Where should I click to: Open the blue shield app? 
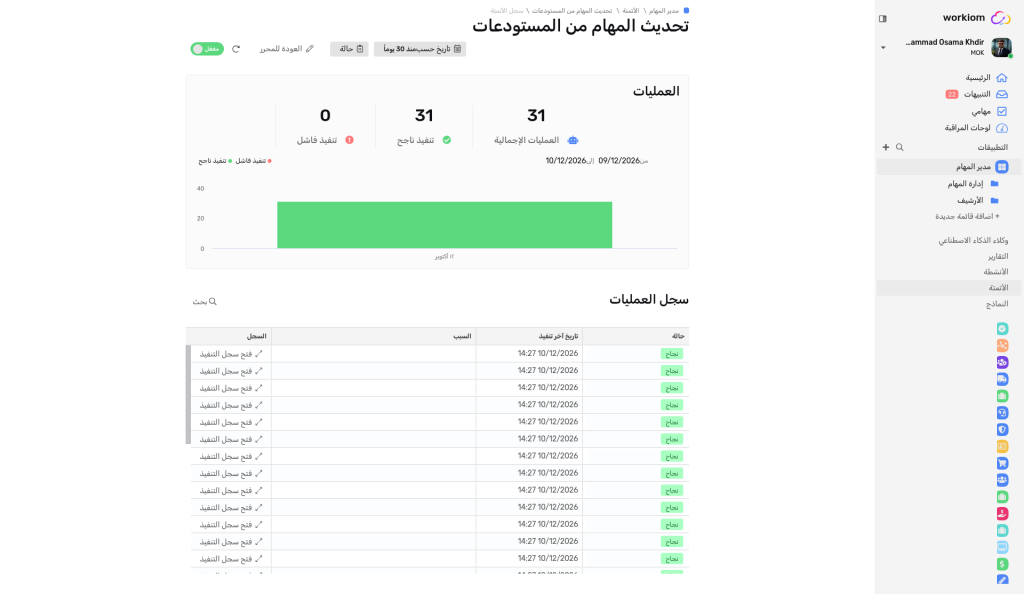1002,430
